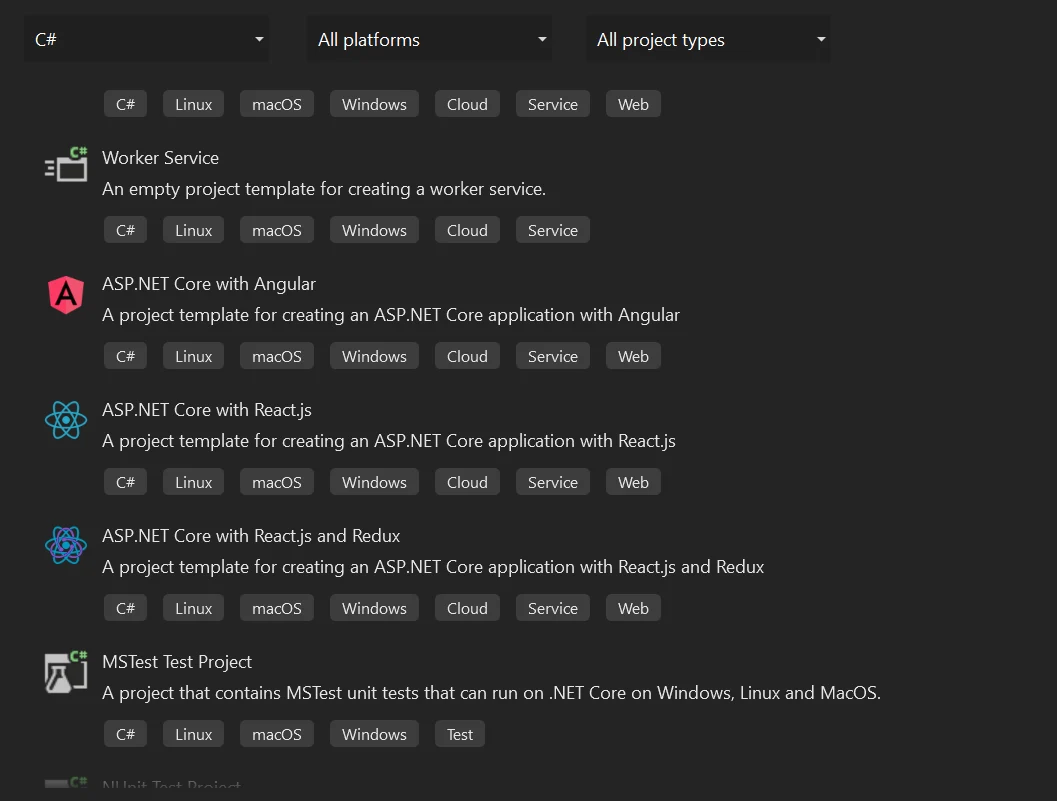Image resolution: width=1057 pixels, height=801 pixels.
Task: Click the Linux tag under MSTest Test Project
Action: [x=193, y=734]
